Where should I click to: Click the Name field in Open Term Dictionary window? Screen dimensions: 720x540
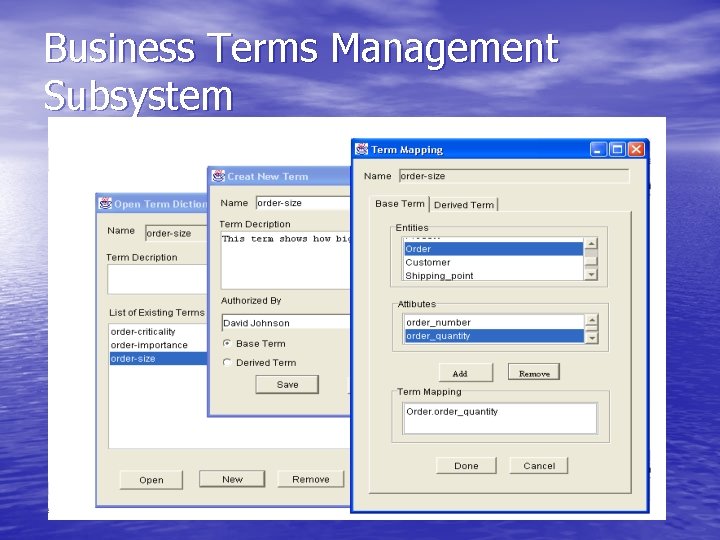coord(176,233)
